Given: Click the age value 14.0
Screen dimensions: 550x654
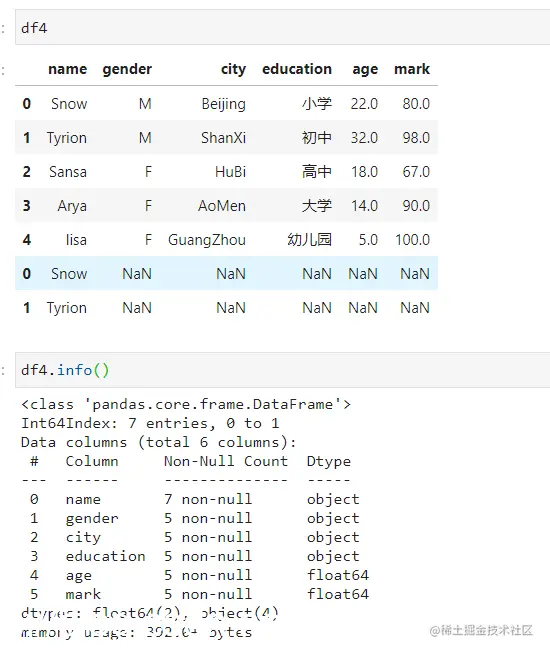Looking at the screenshot, I should (364, 206).
